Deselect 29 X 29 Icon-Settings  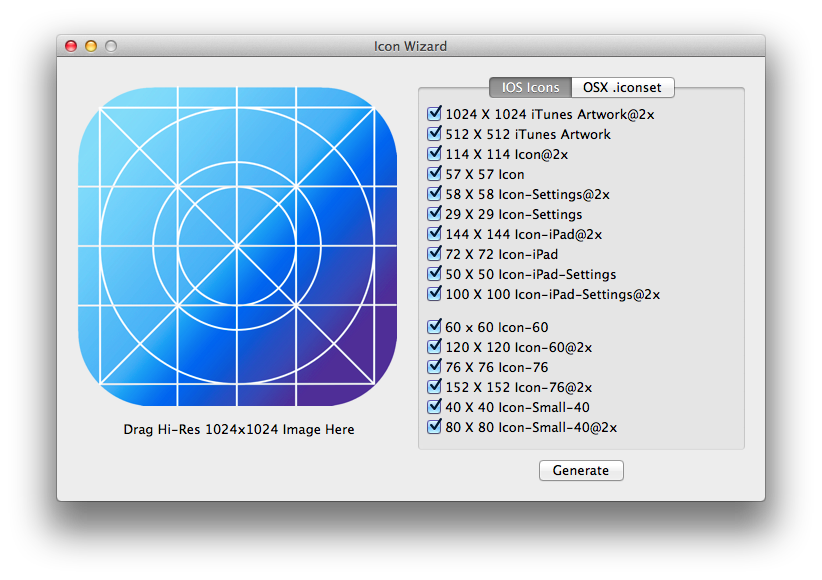[434, 214]
